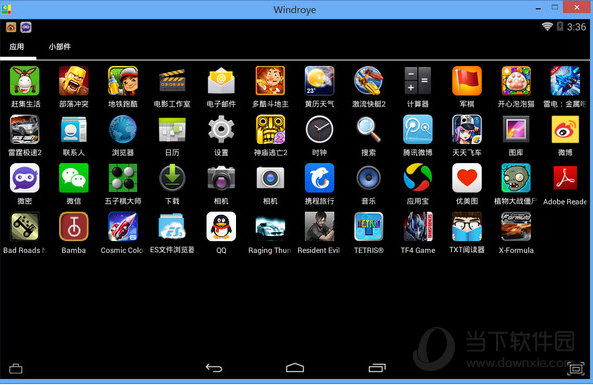The width and height of the screenshot is (593, 385).
Task: Launch the 部落冲突 Clash of Clans game
Action: click(74, 81)
